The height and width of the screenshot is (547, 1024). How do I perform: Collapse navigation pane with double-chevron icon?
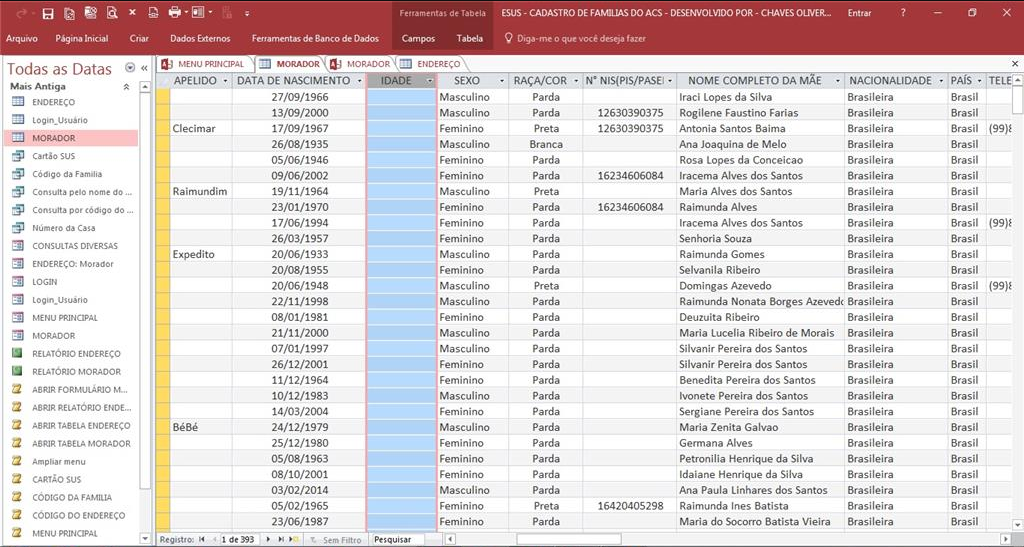pos(144,68)
